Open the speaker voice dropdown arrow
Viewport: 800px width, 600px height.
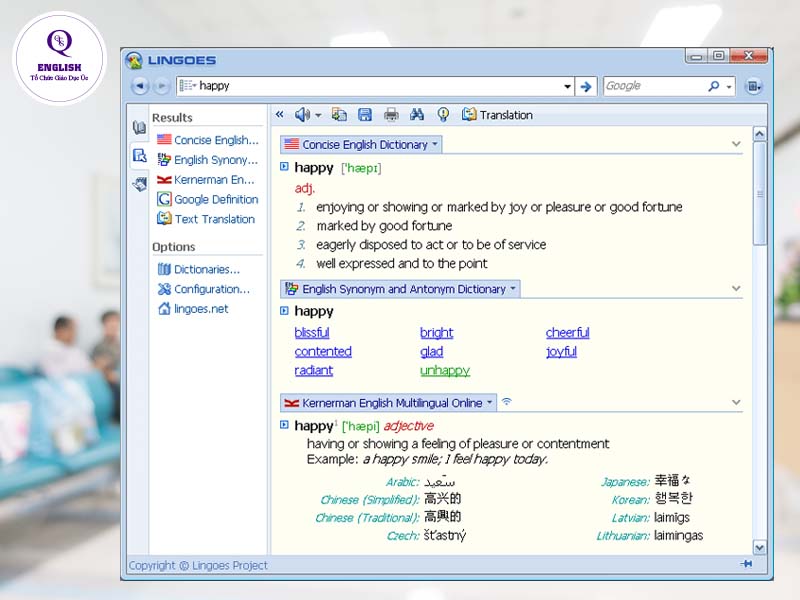click(318, 115)
